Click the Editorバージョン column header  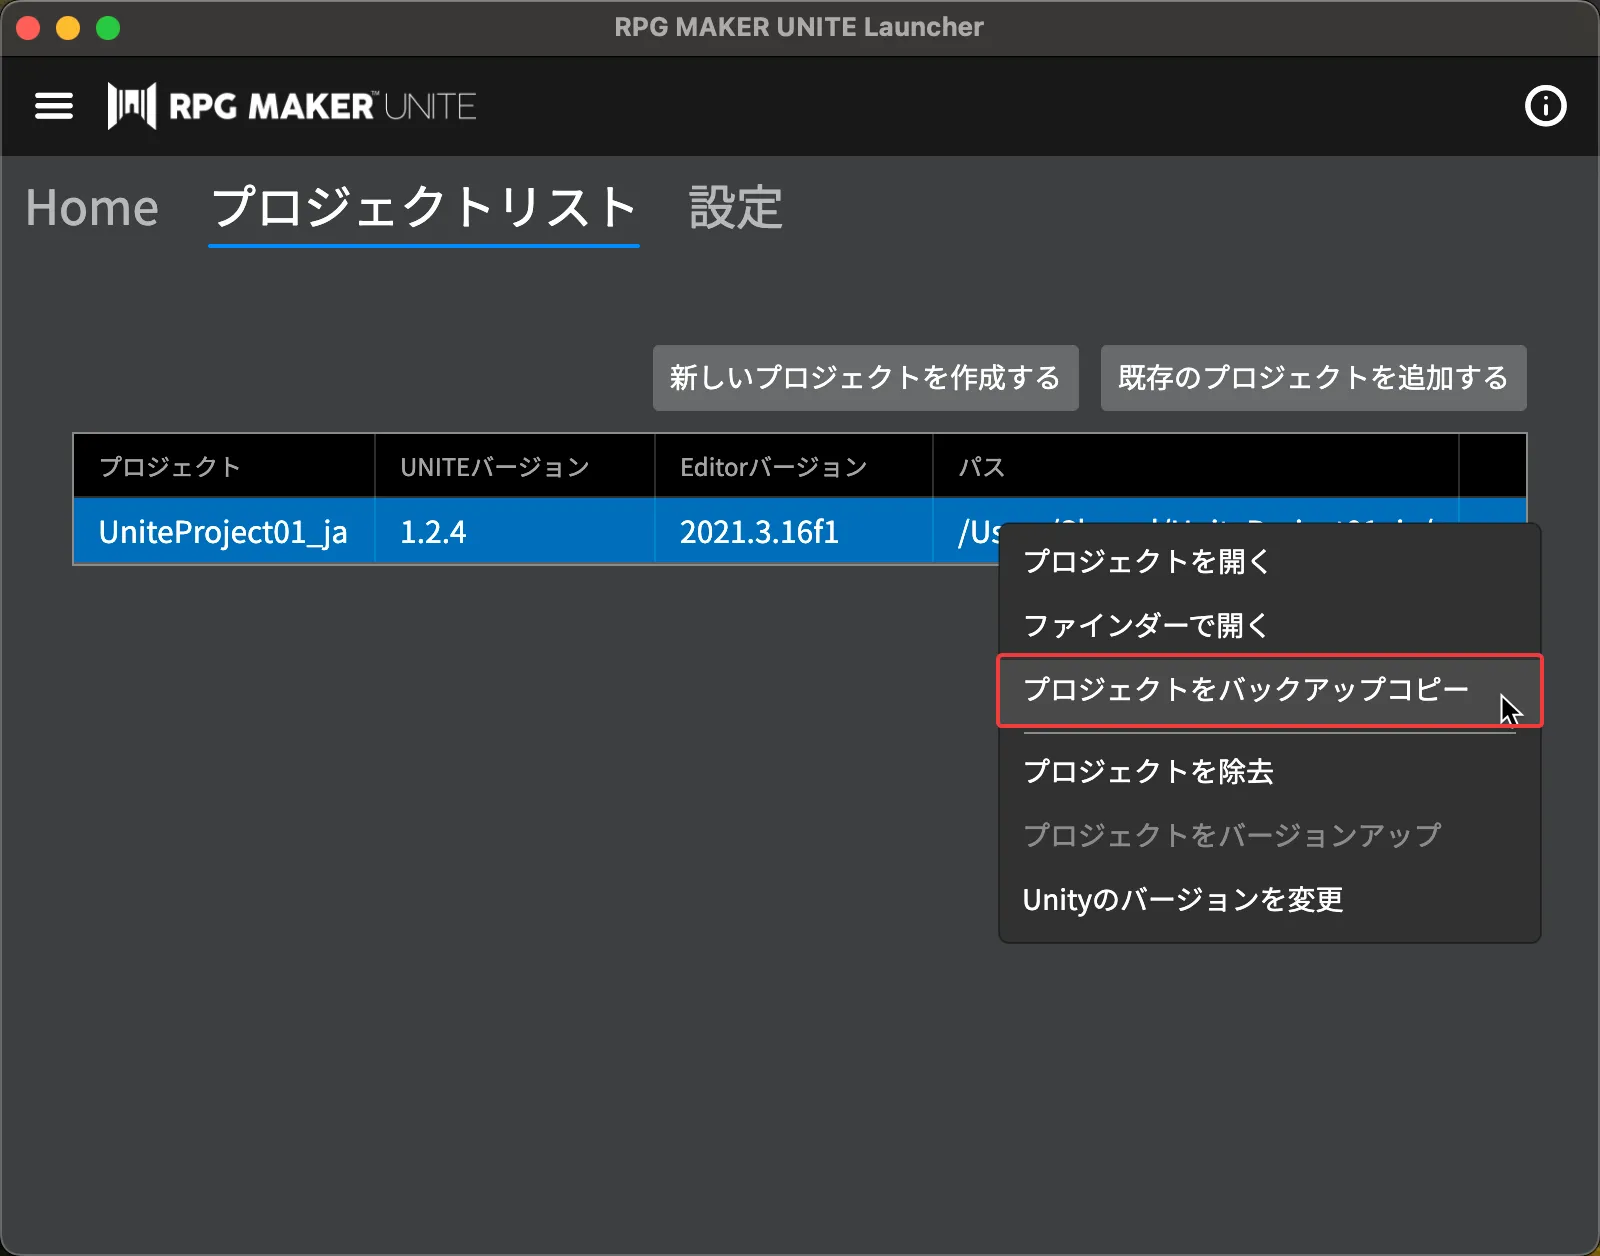[773, 467]
